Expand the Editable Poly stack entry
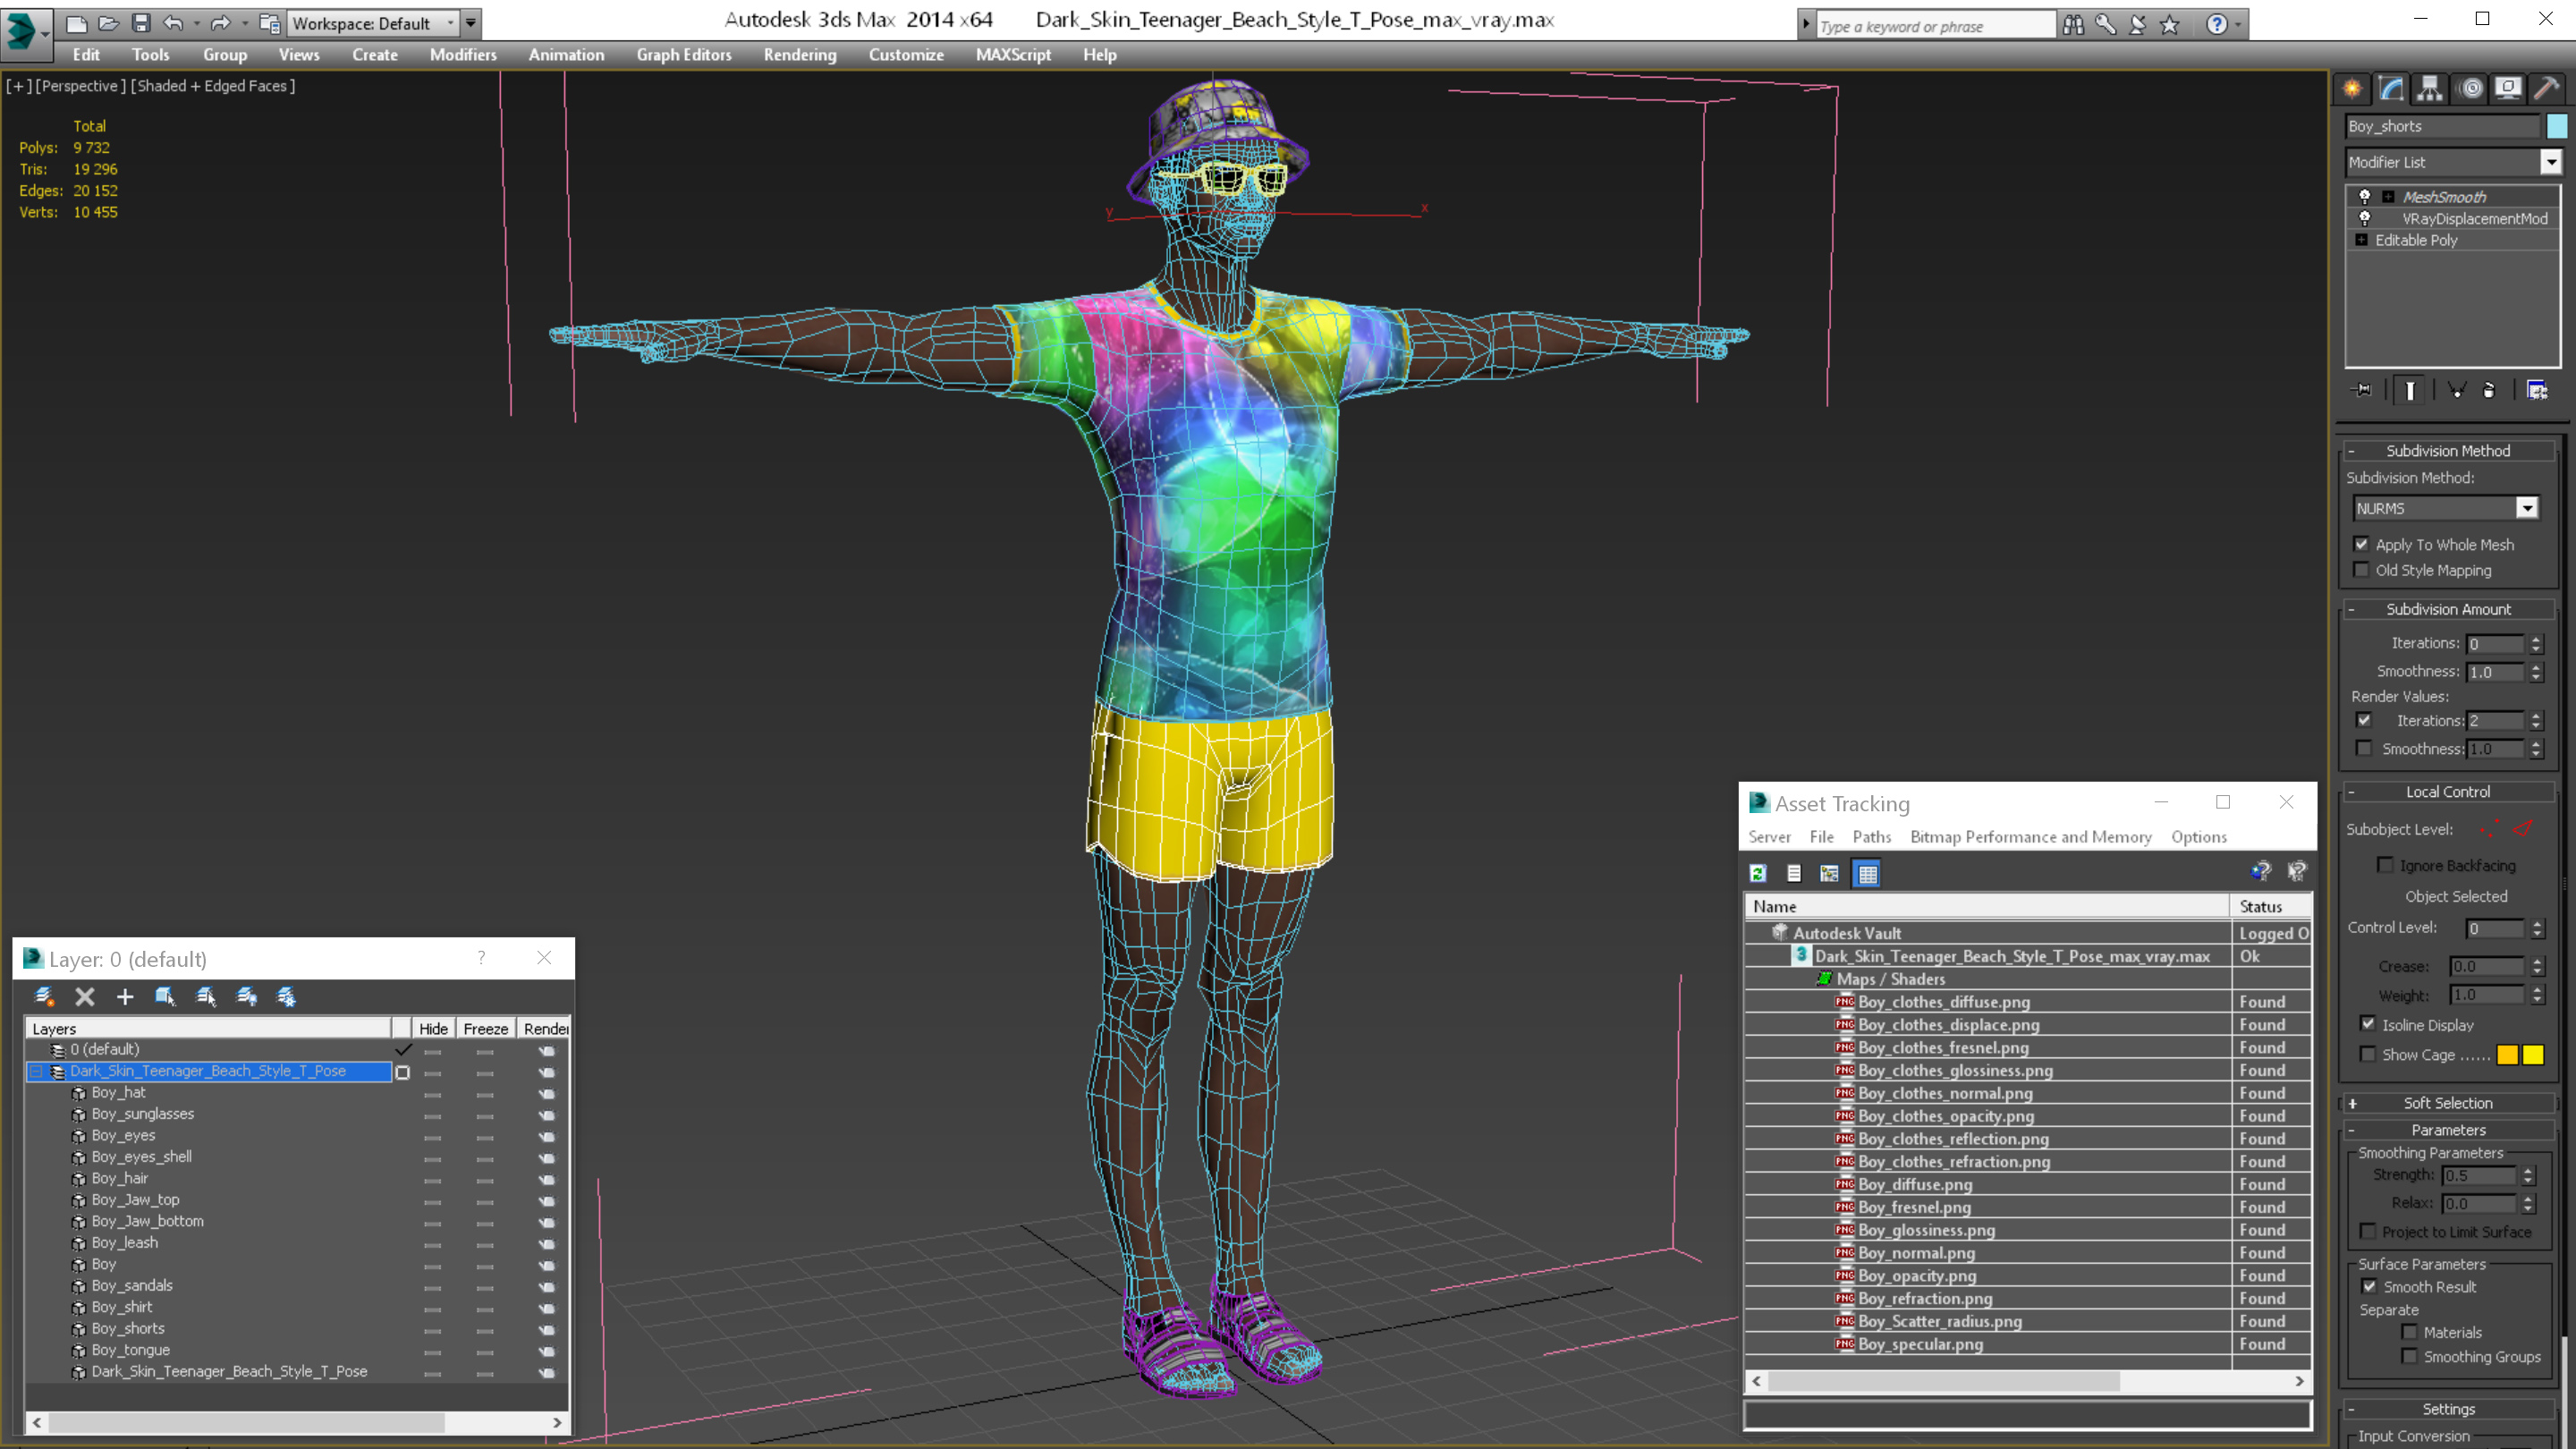2576x1449 pixels. pos(2361,240)
